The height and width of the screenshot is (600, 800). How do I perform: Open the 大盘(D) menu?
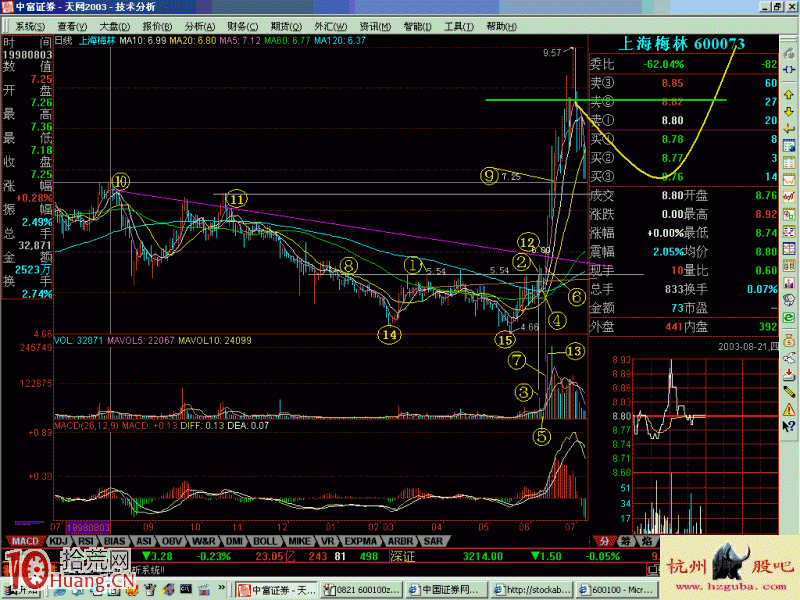115,27
